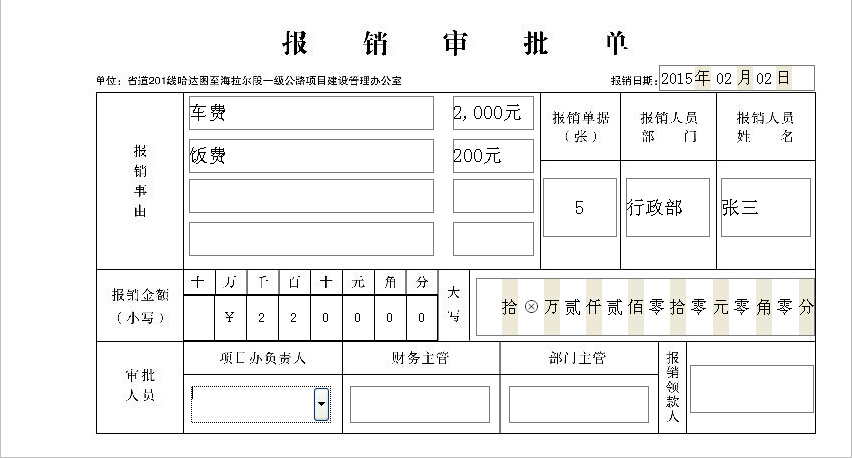Click the 车费 reimbursement reason field

point(311,113)
